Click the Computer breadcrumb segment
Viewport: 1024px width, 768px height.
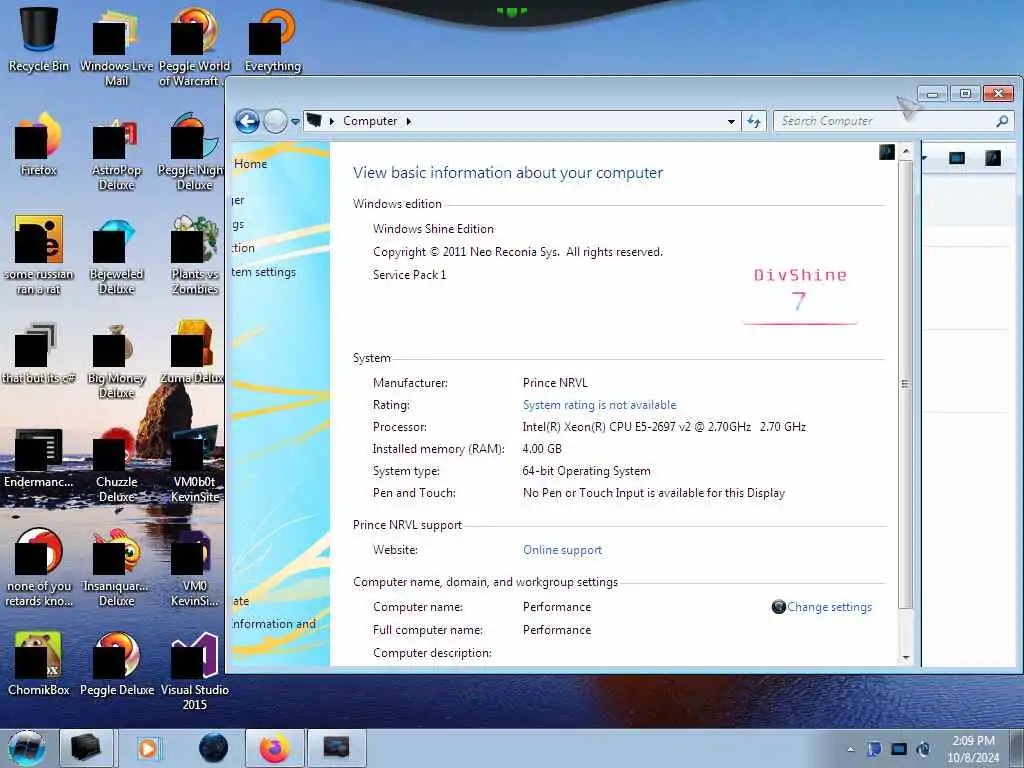tap(370, 121)
